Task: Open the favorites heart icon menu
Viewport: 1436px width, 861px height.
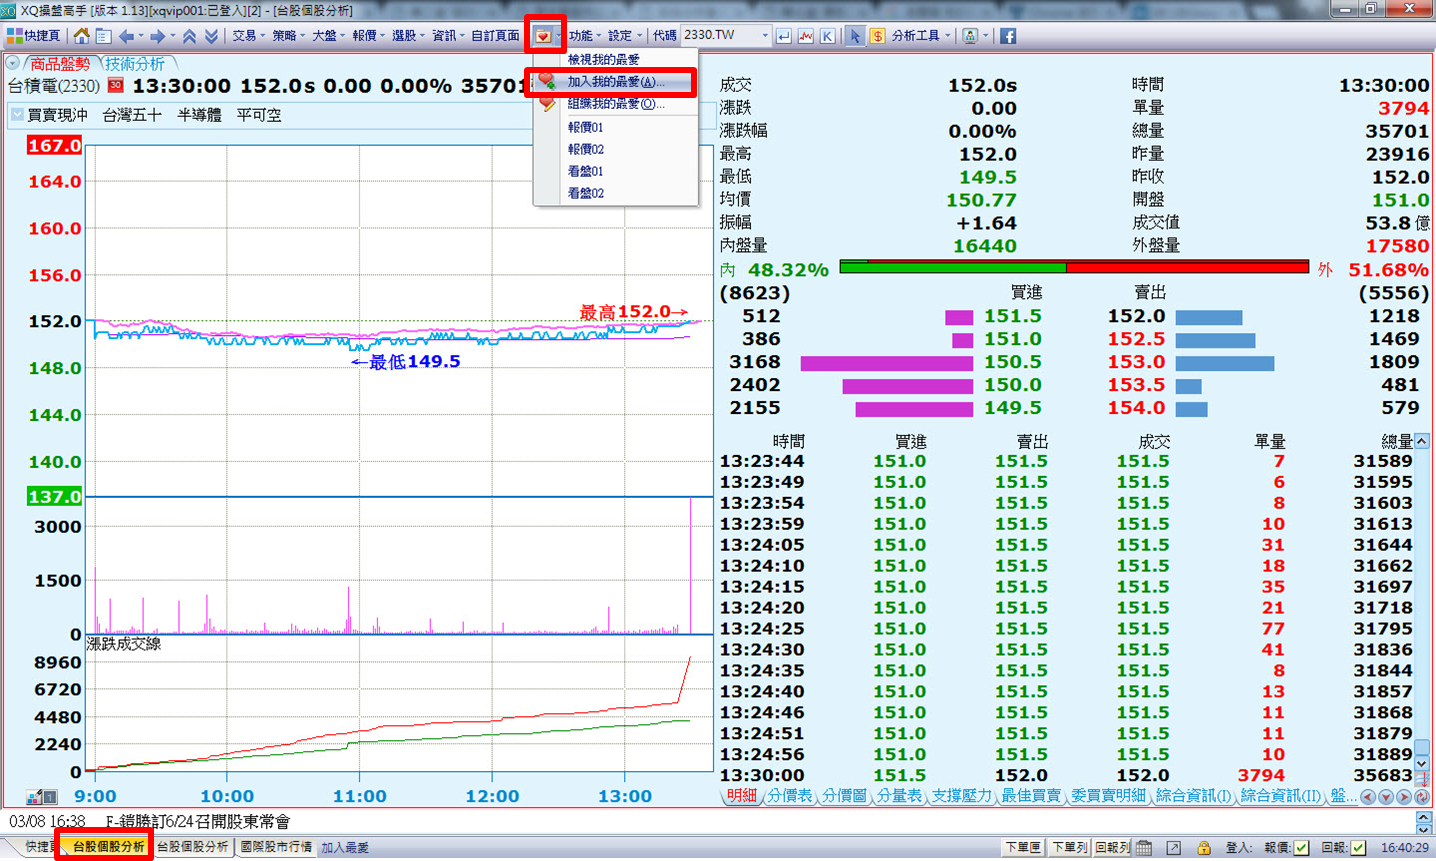Action: (543, 36)
